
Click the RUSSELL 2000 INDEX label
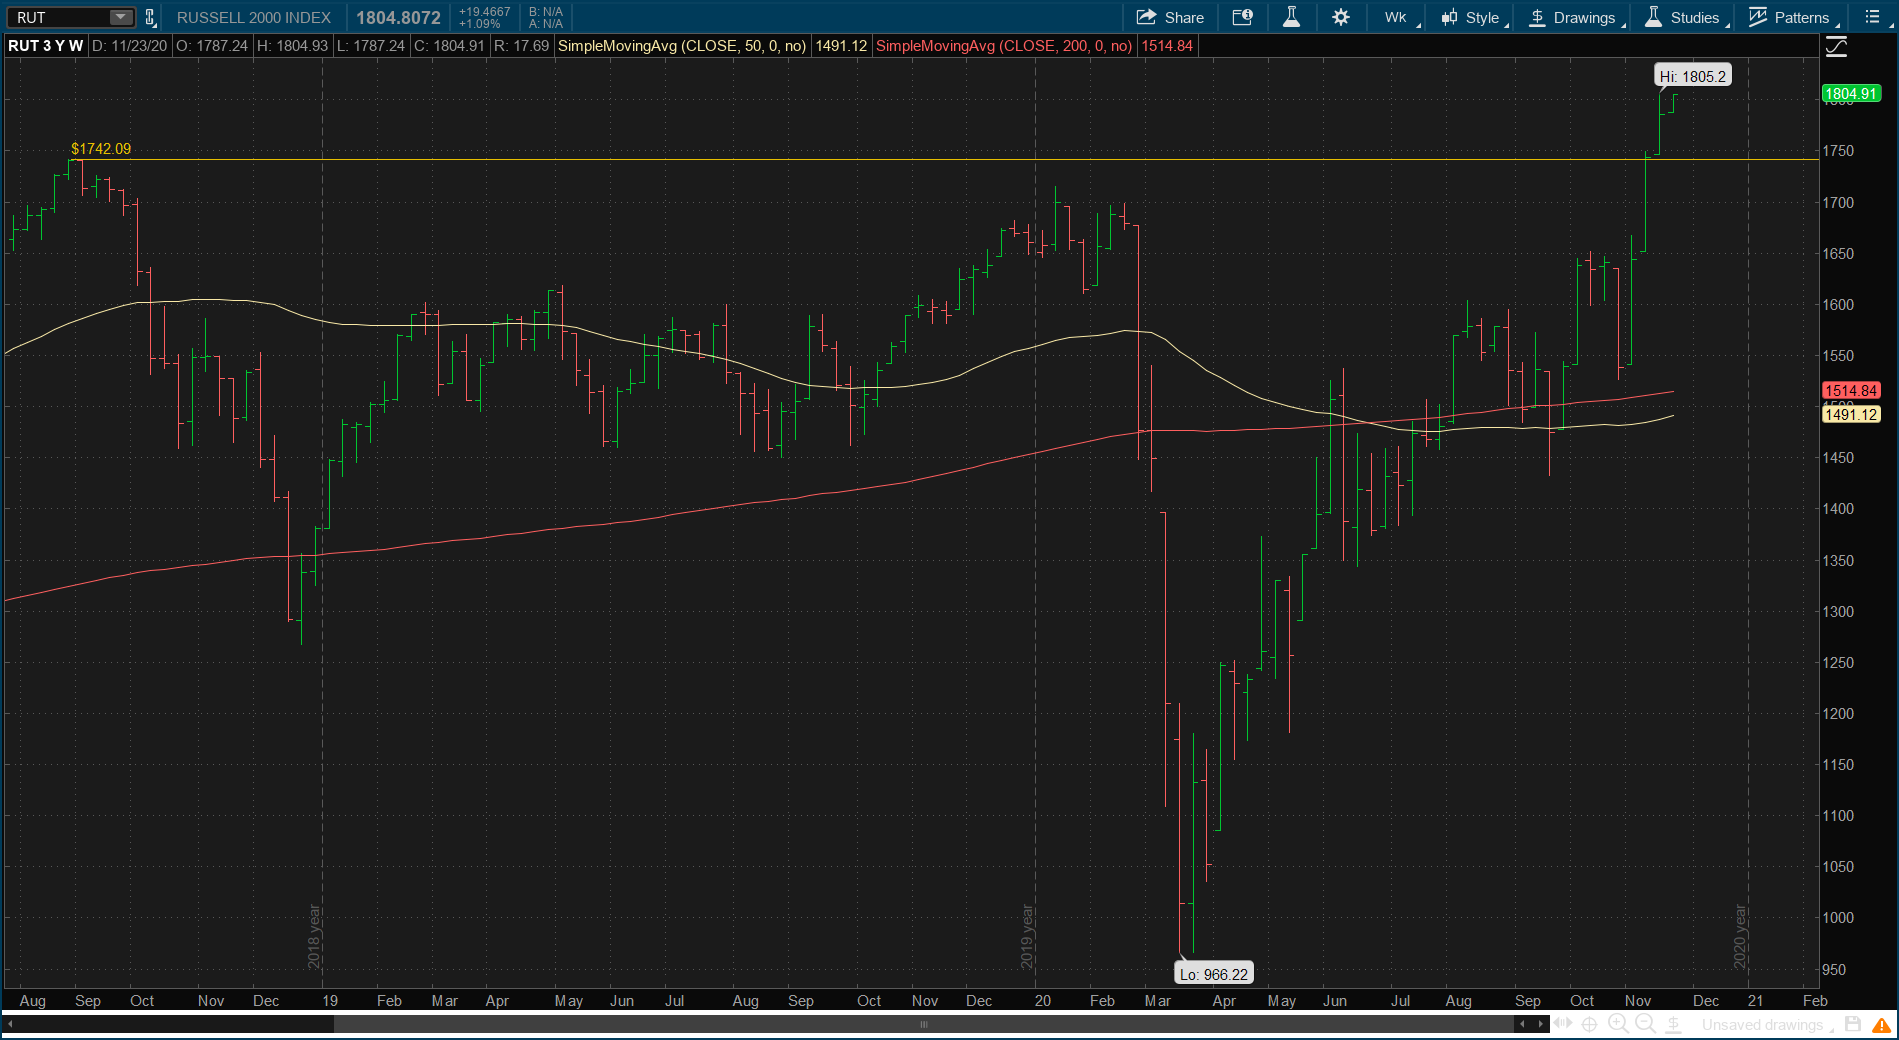[254, 17]
